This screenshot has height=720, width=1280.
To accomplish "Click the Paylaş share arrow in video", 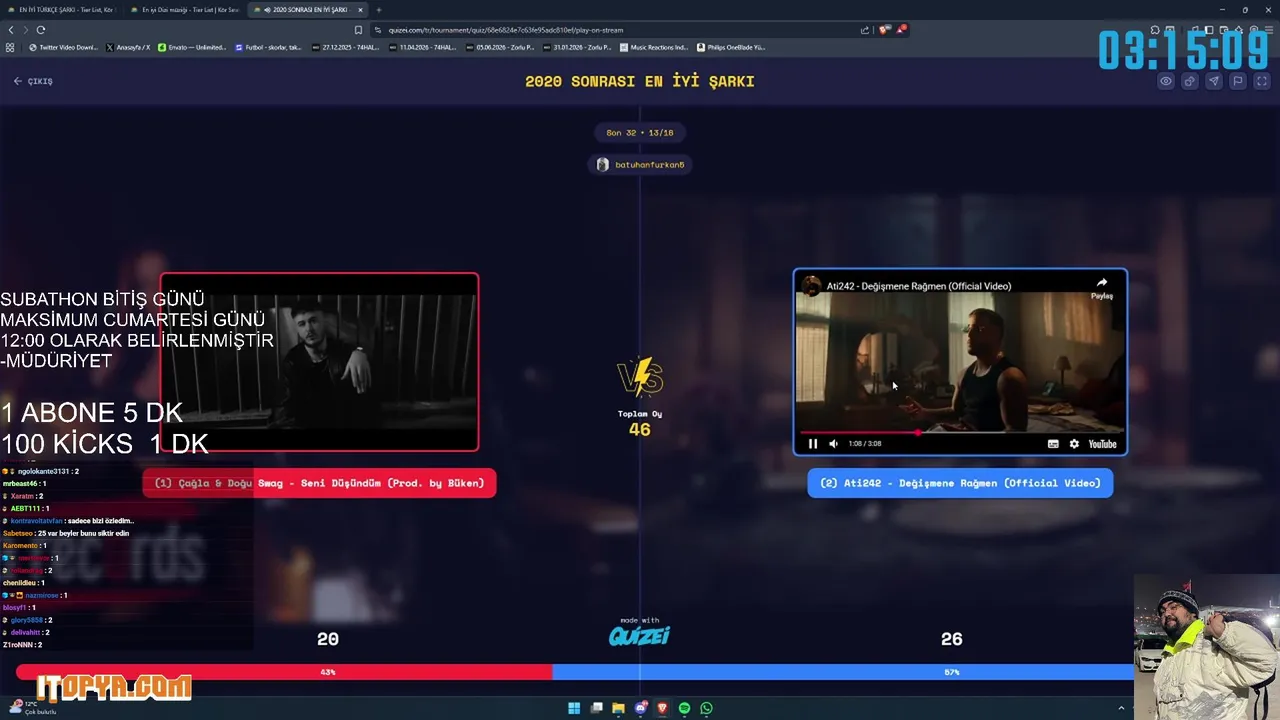I will [x=1101, y=288].
